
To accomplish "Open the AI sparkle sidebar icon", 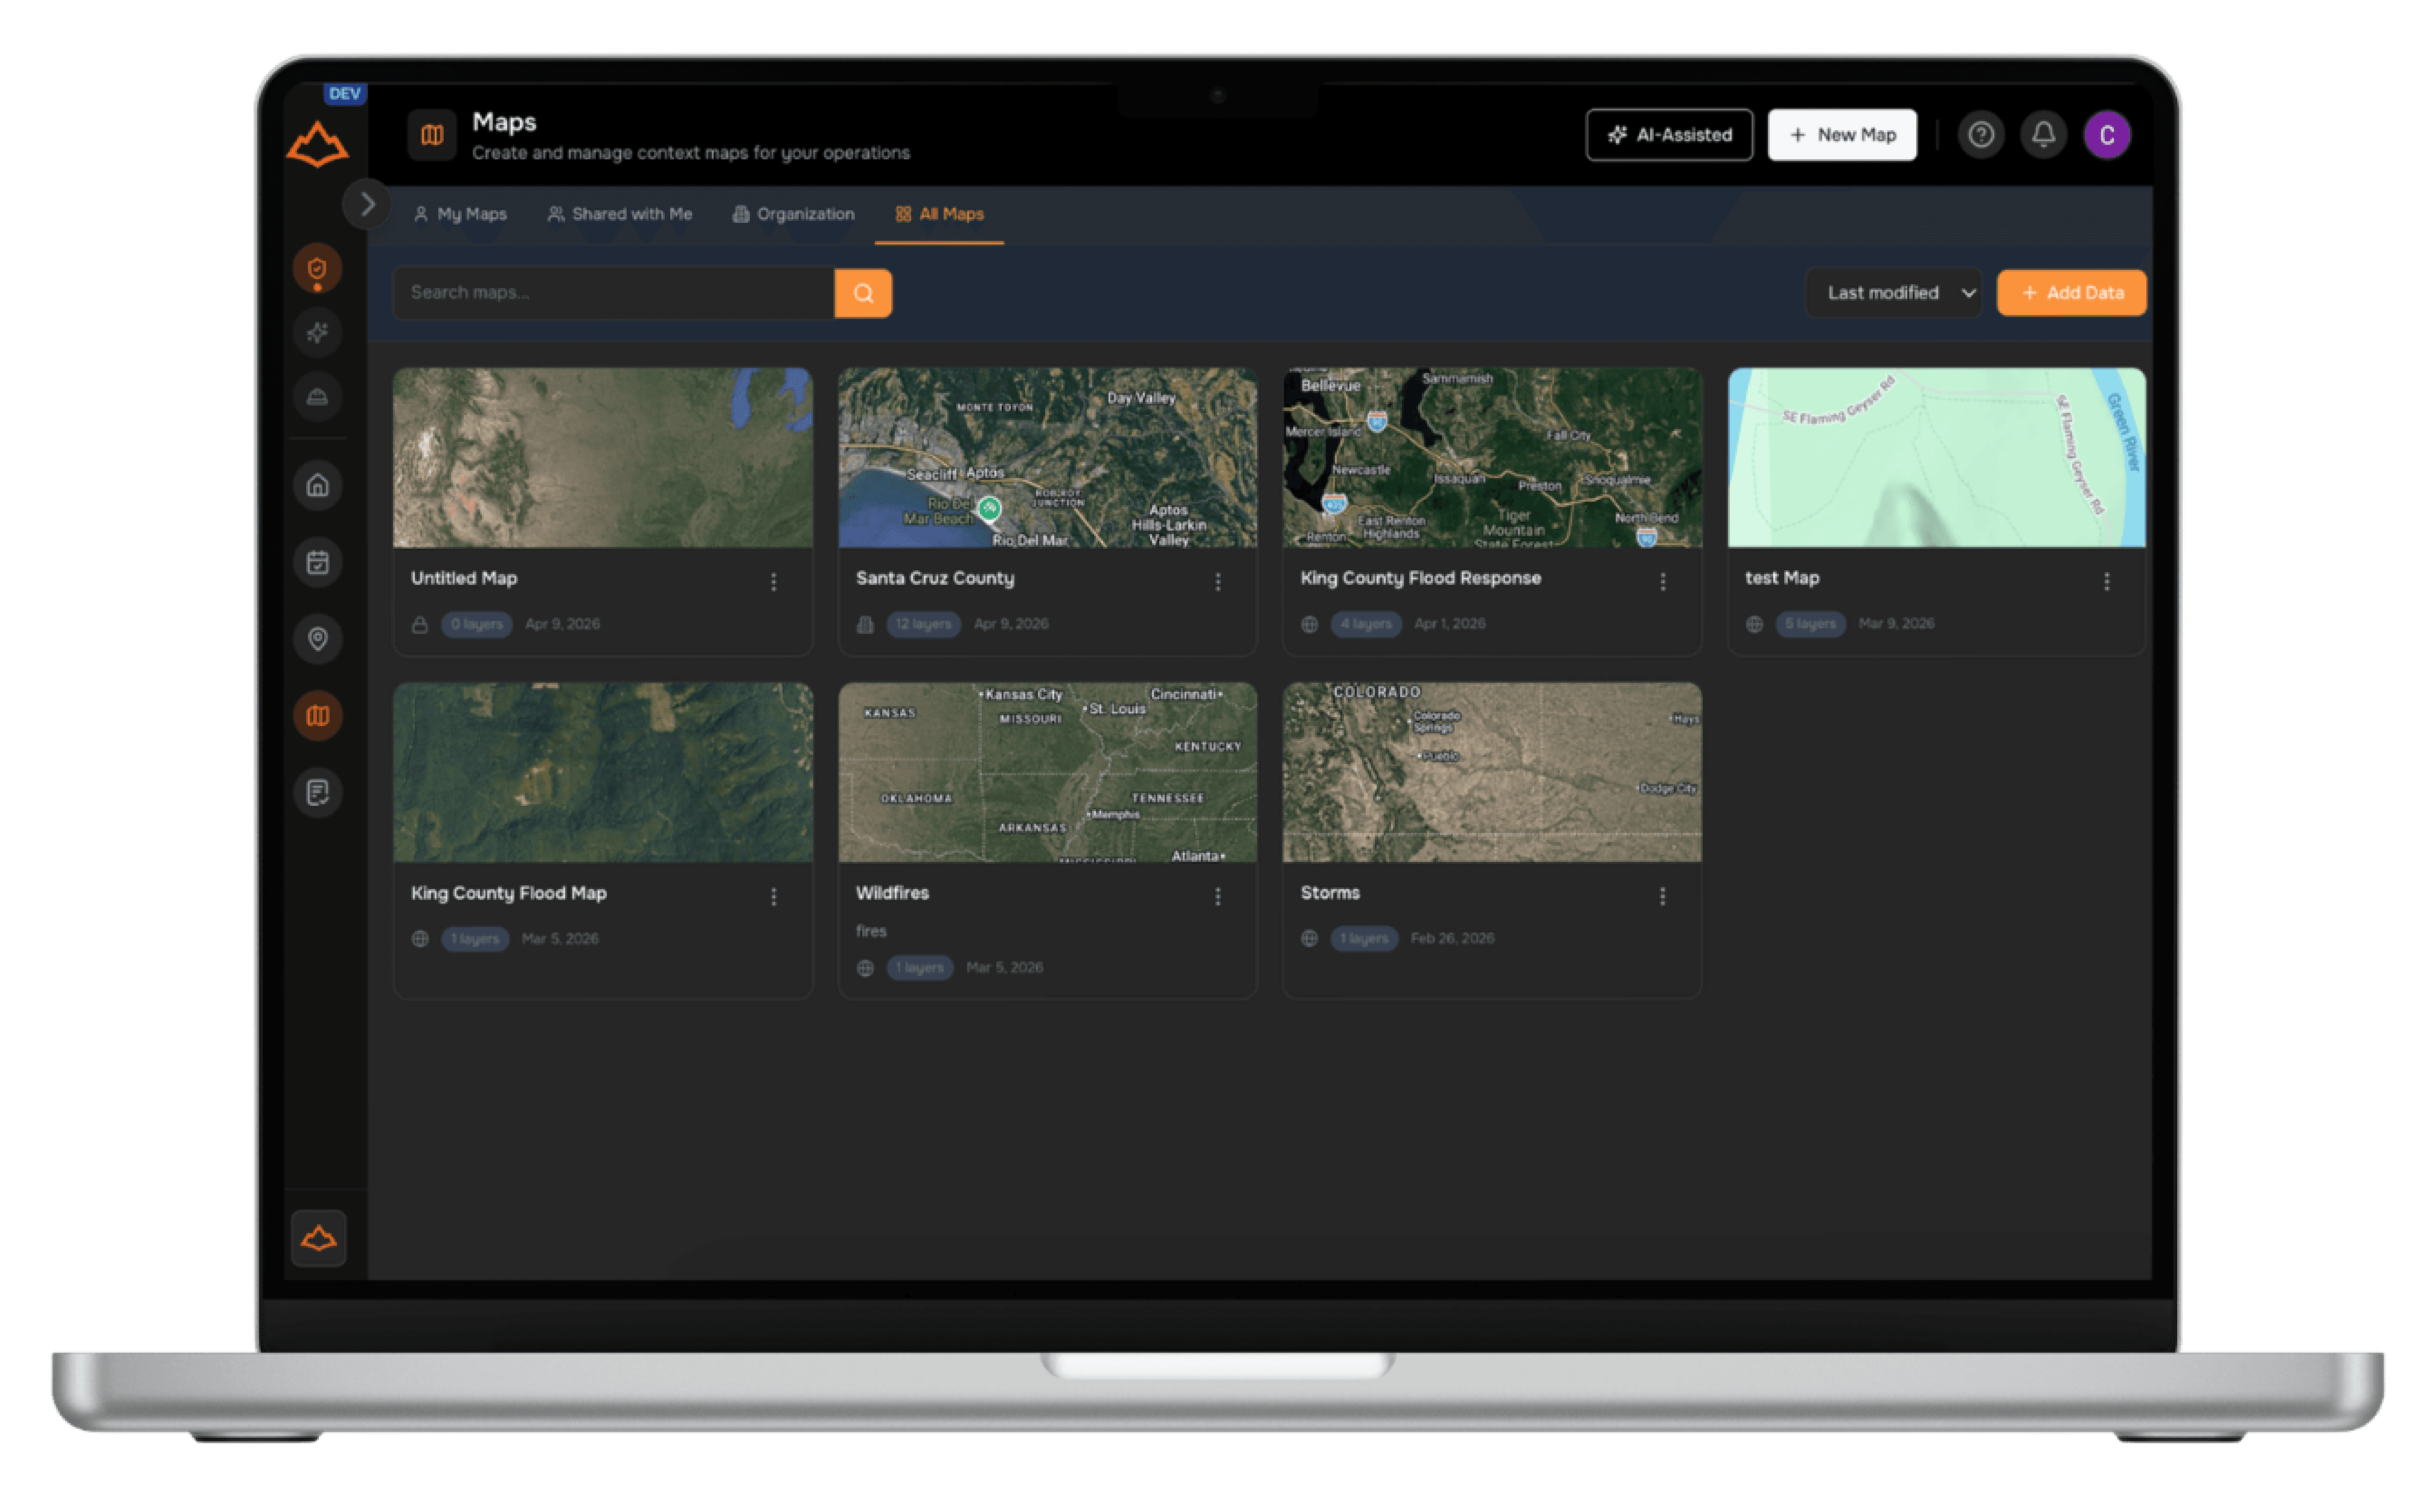I will click(x=317, y=333).
